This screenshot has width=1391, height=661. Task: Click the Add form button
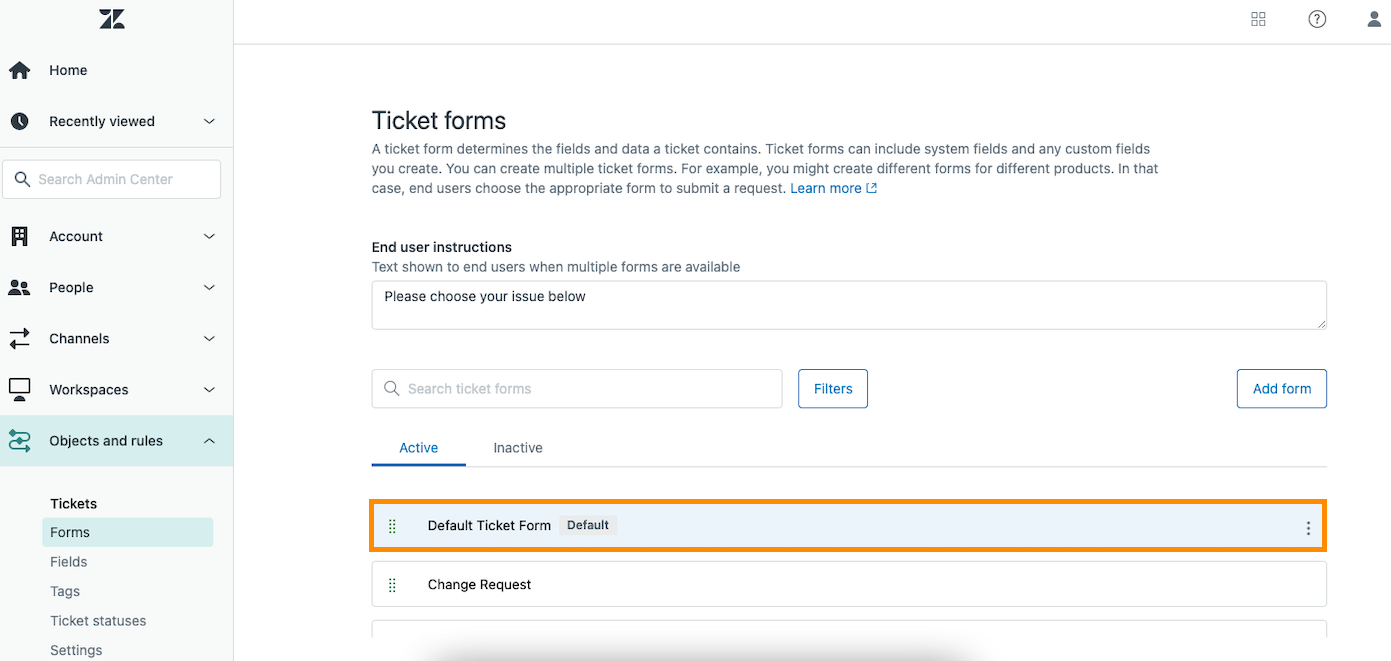[x=1282, y=389]
